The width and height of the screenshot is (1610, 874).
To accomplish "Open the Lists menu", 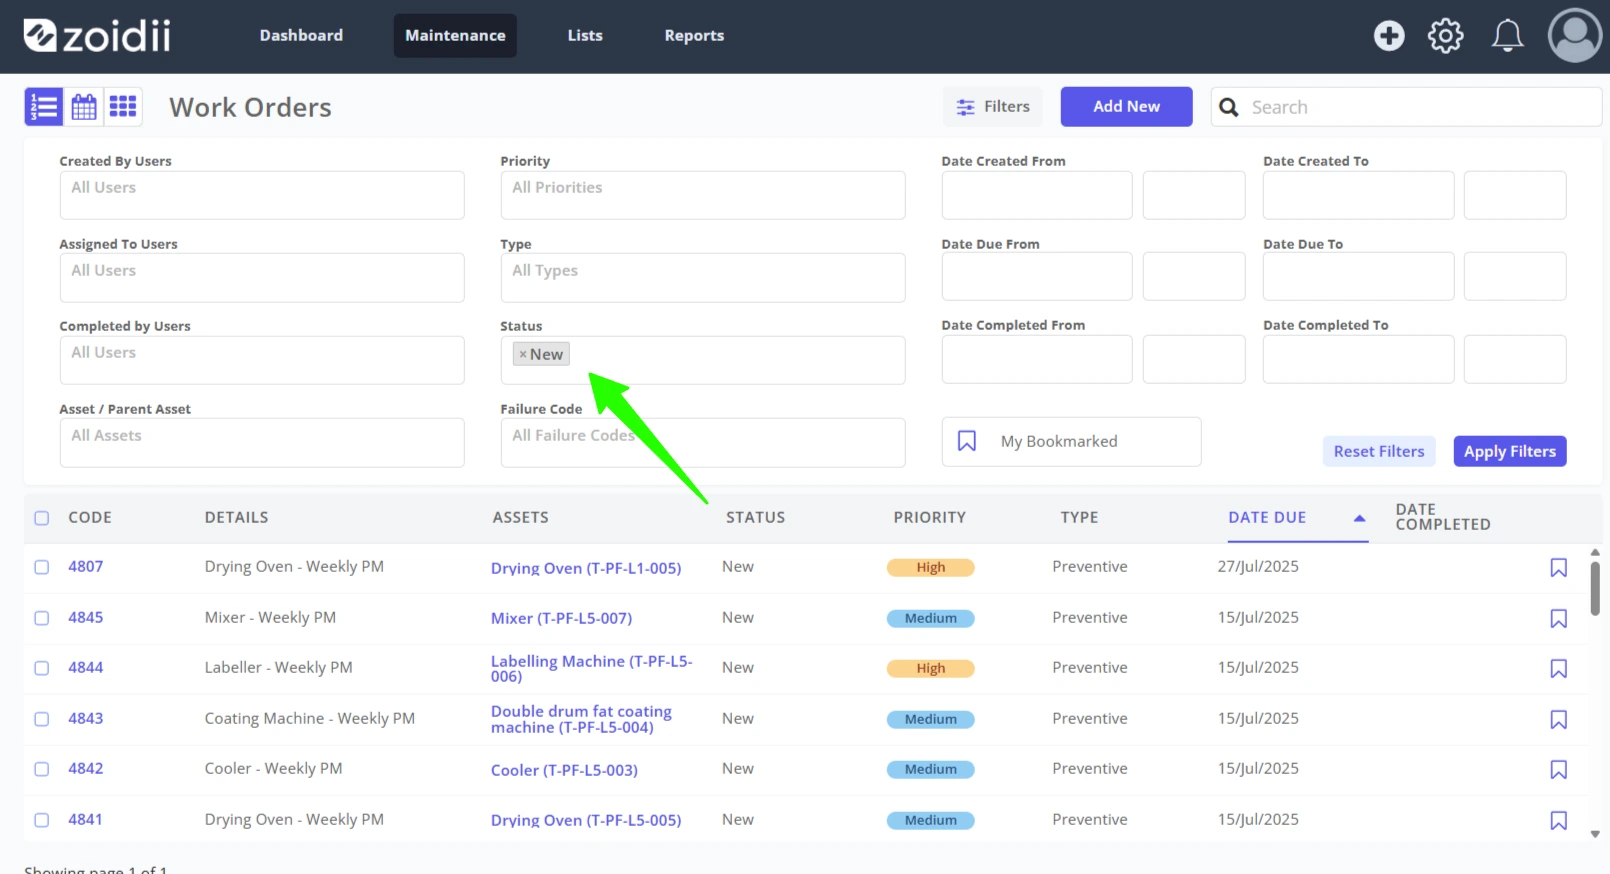I will tap(585, 36).
